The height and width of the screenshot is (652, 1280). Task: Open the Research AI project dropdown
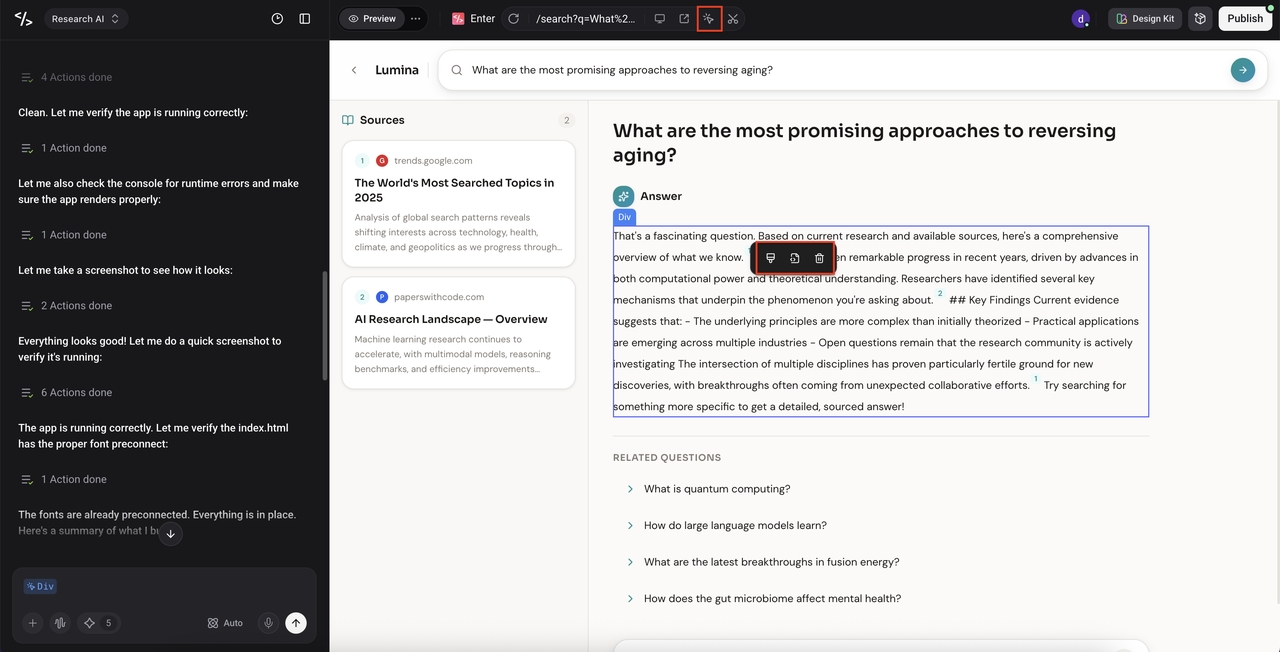[x=85, y=18]
